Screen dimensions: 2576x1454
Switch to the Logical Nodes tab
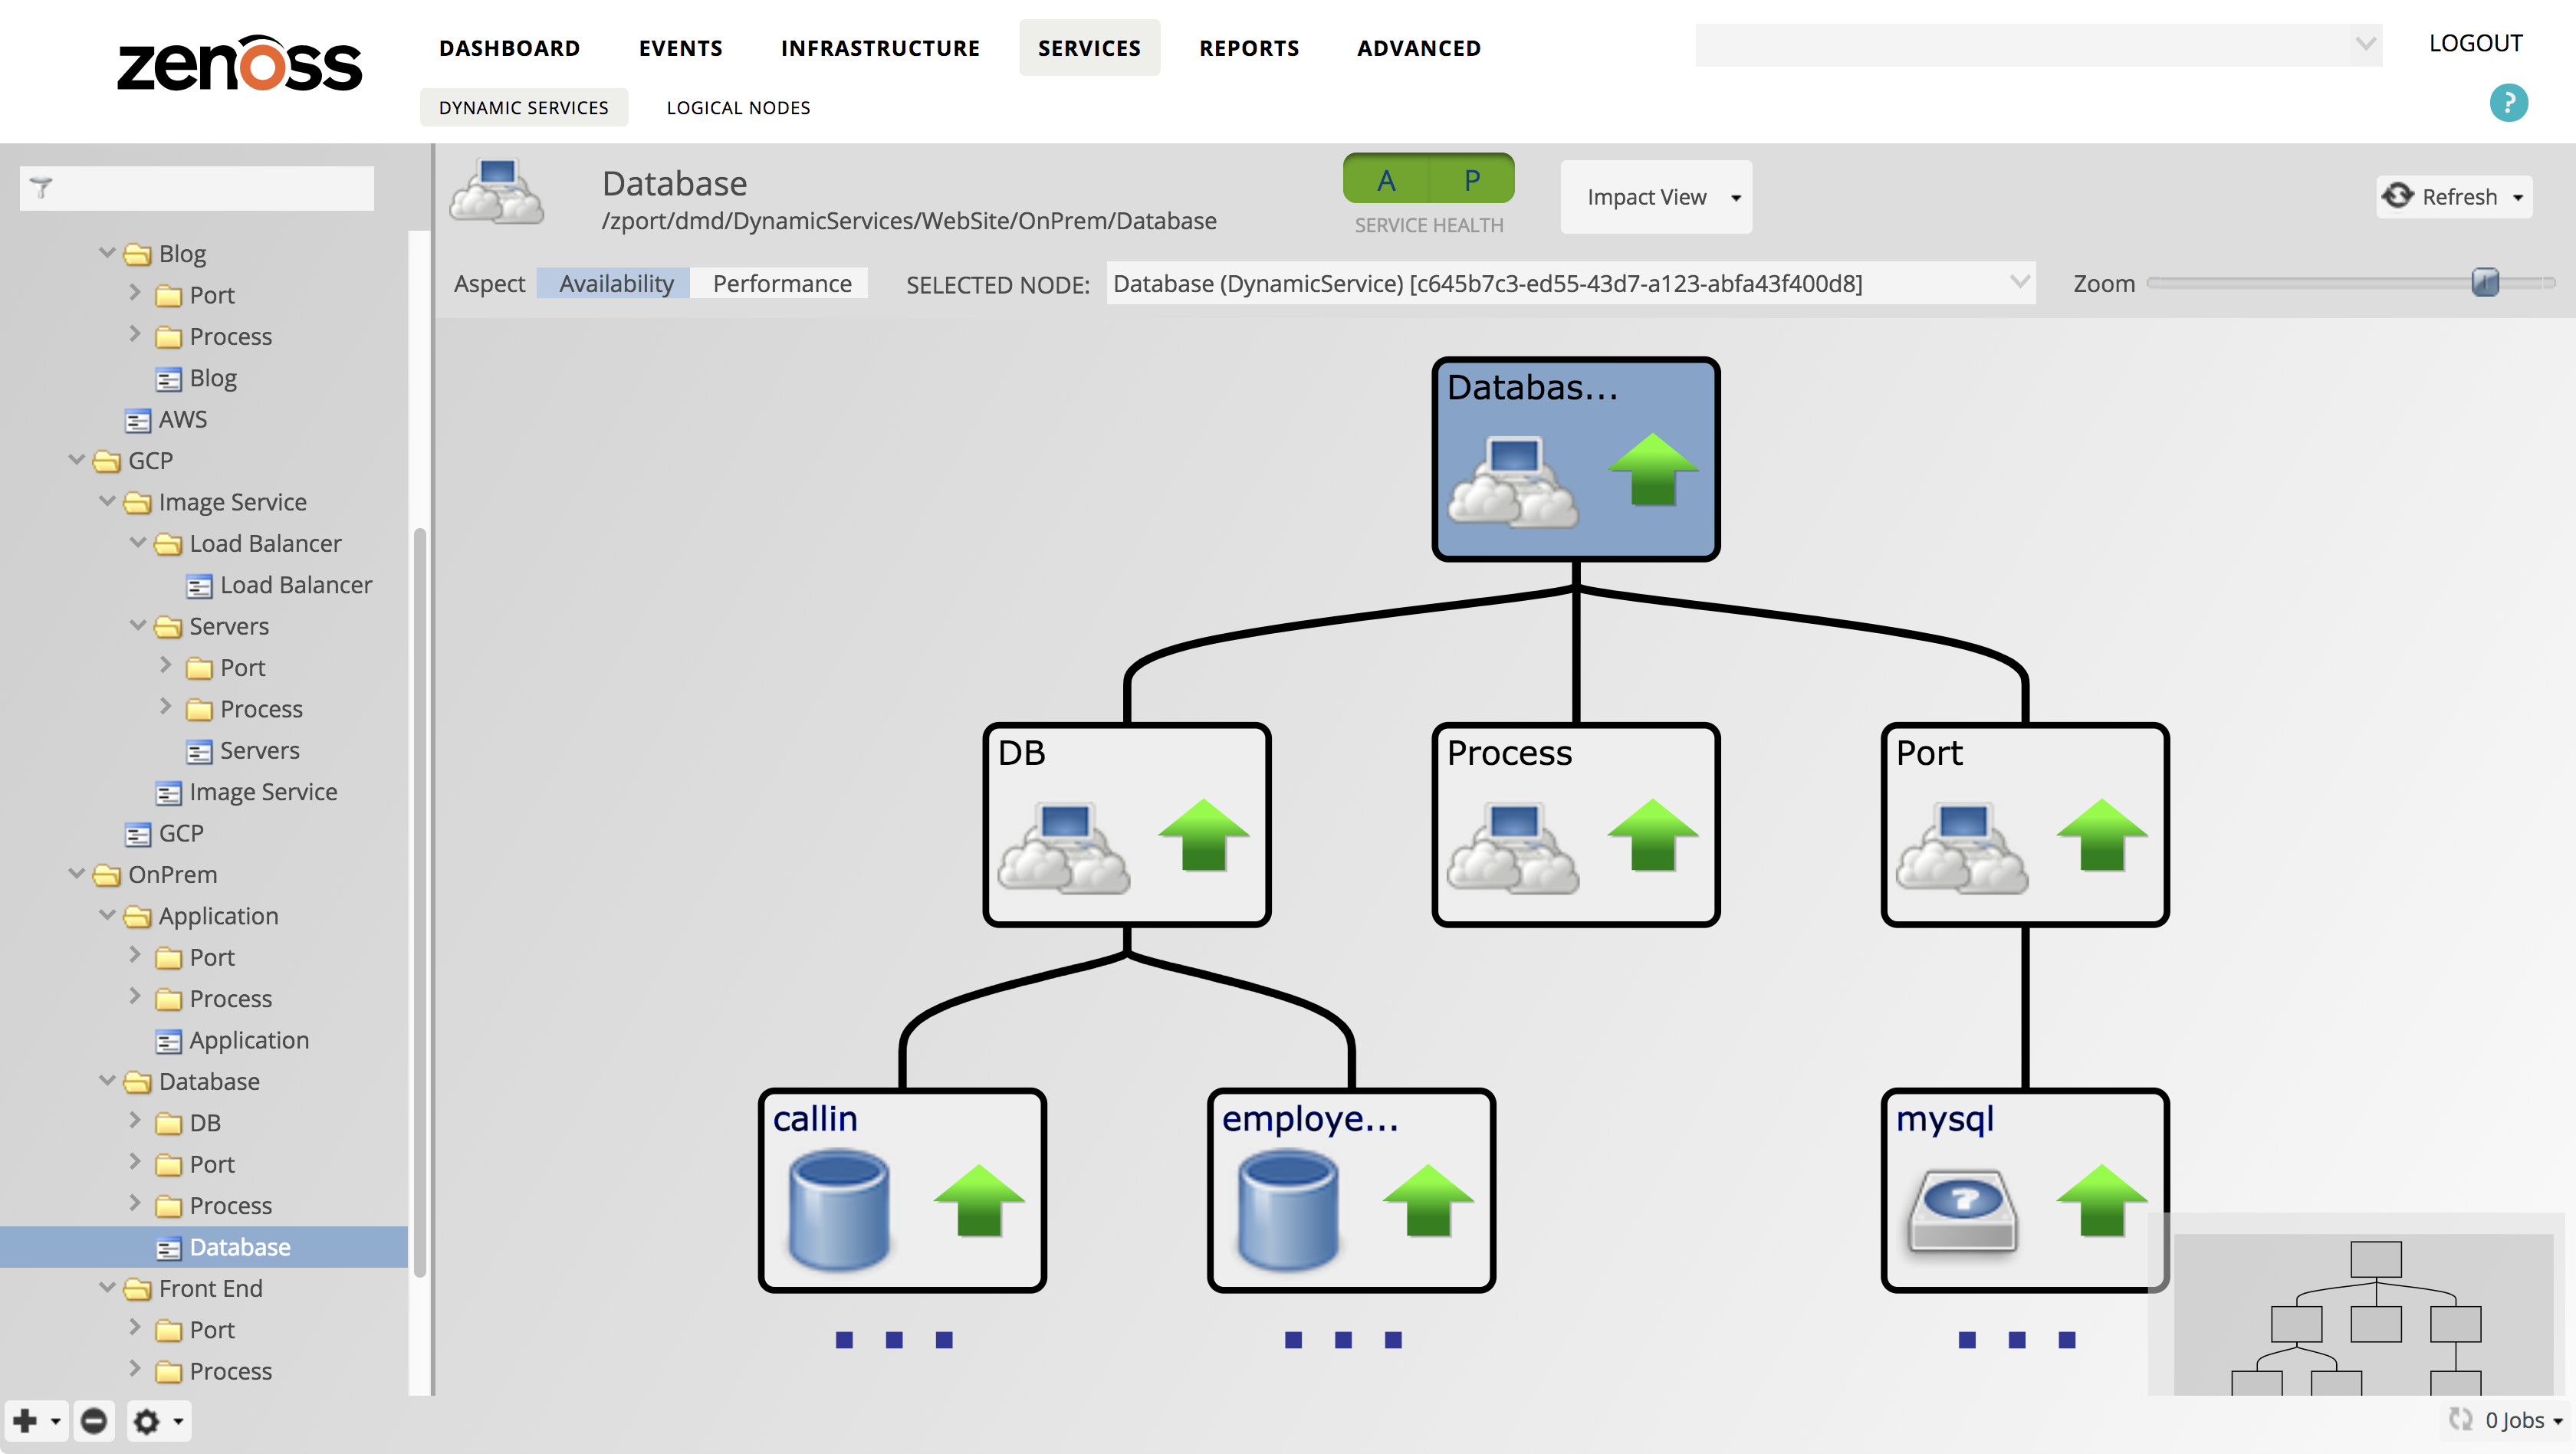[738, 108]
